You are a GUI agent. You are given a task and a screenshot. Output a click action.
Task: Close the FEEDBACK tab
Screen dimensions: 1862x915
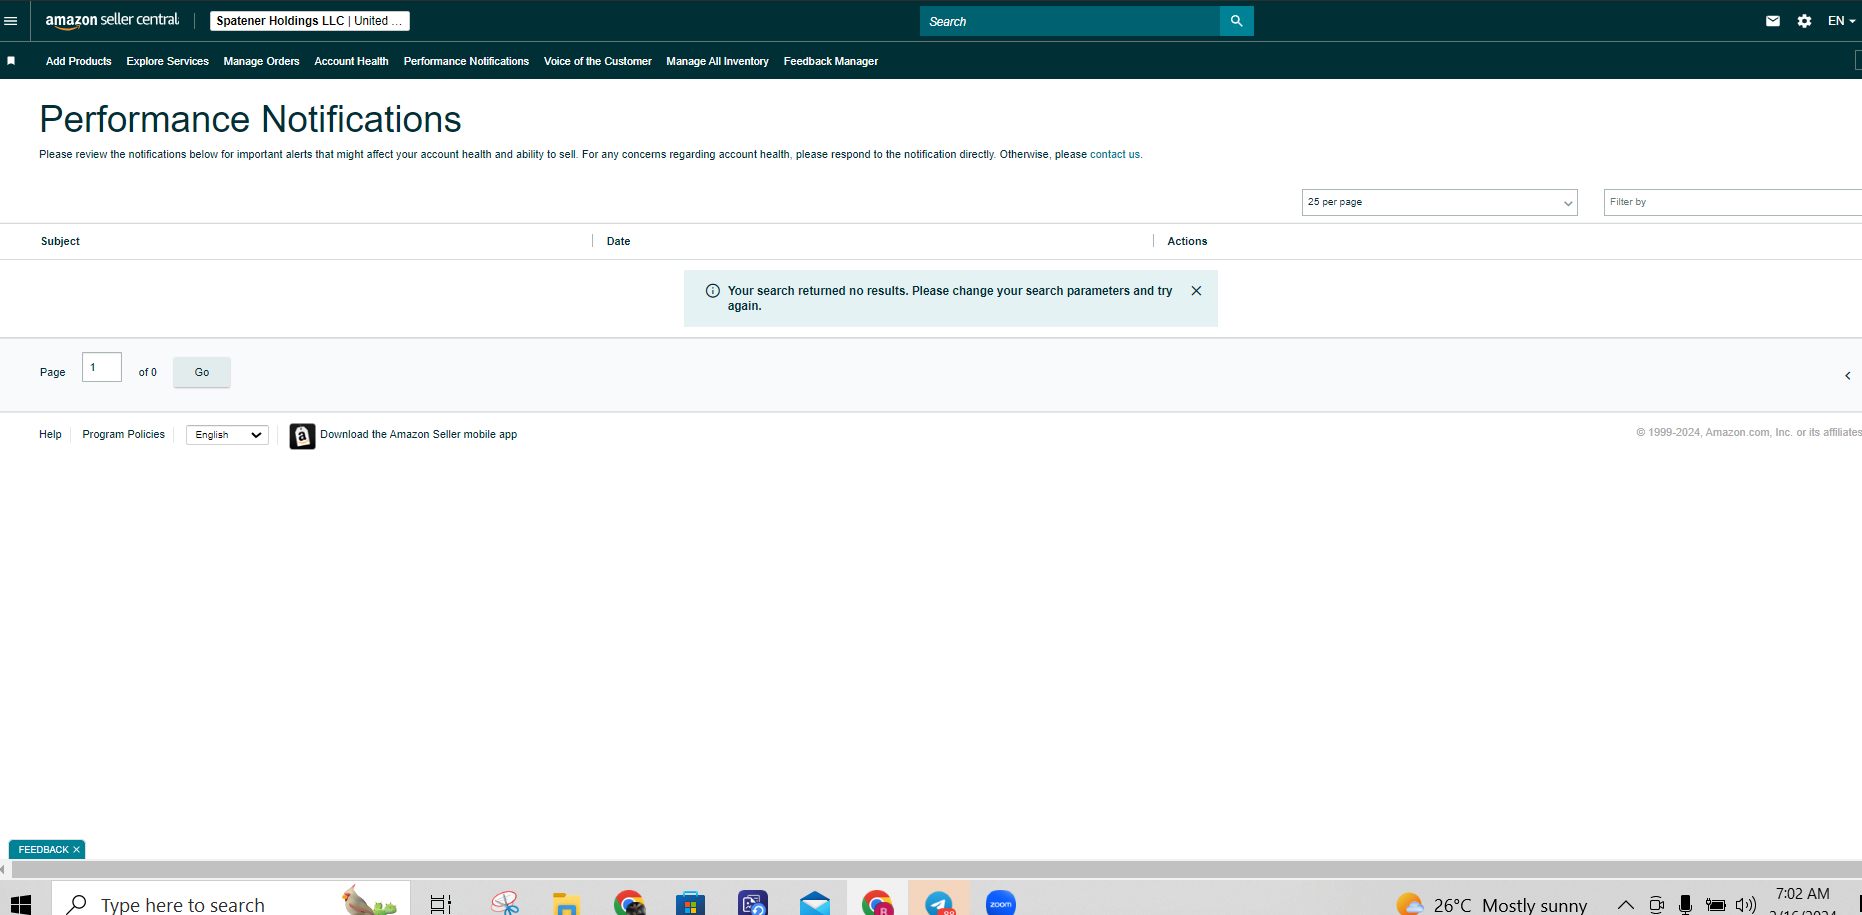tap(76, 850)
